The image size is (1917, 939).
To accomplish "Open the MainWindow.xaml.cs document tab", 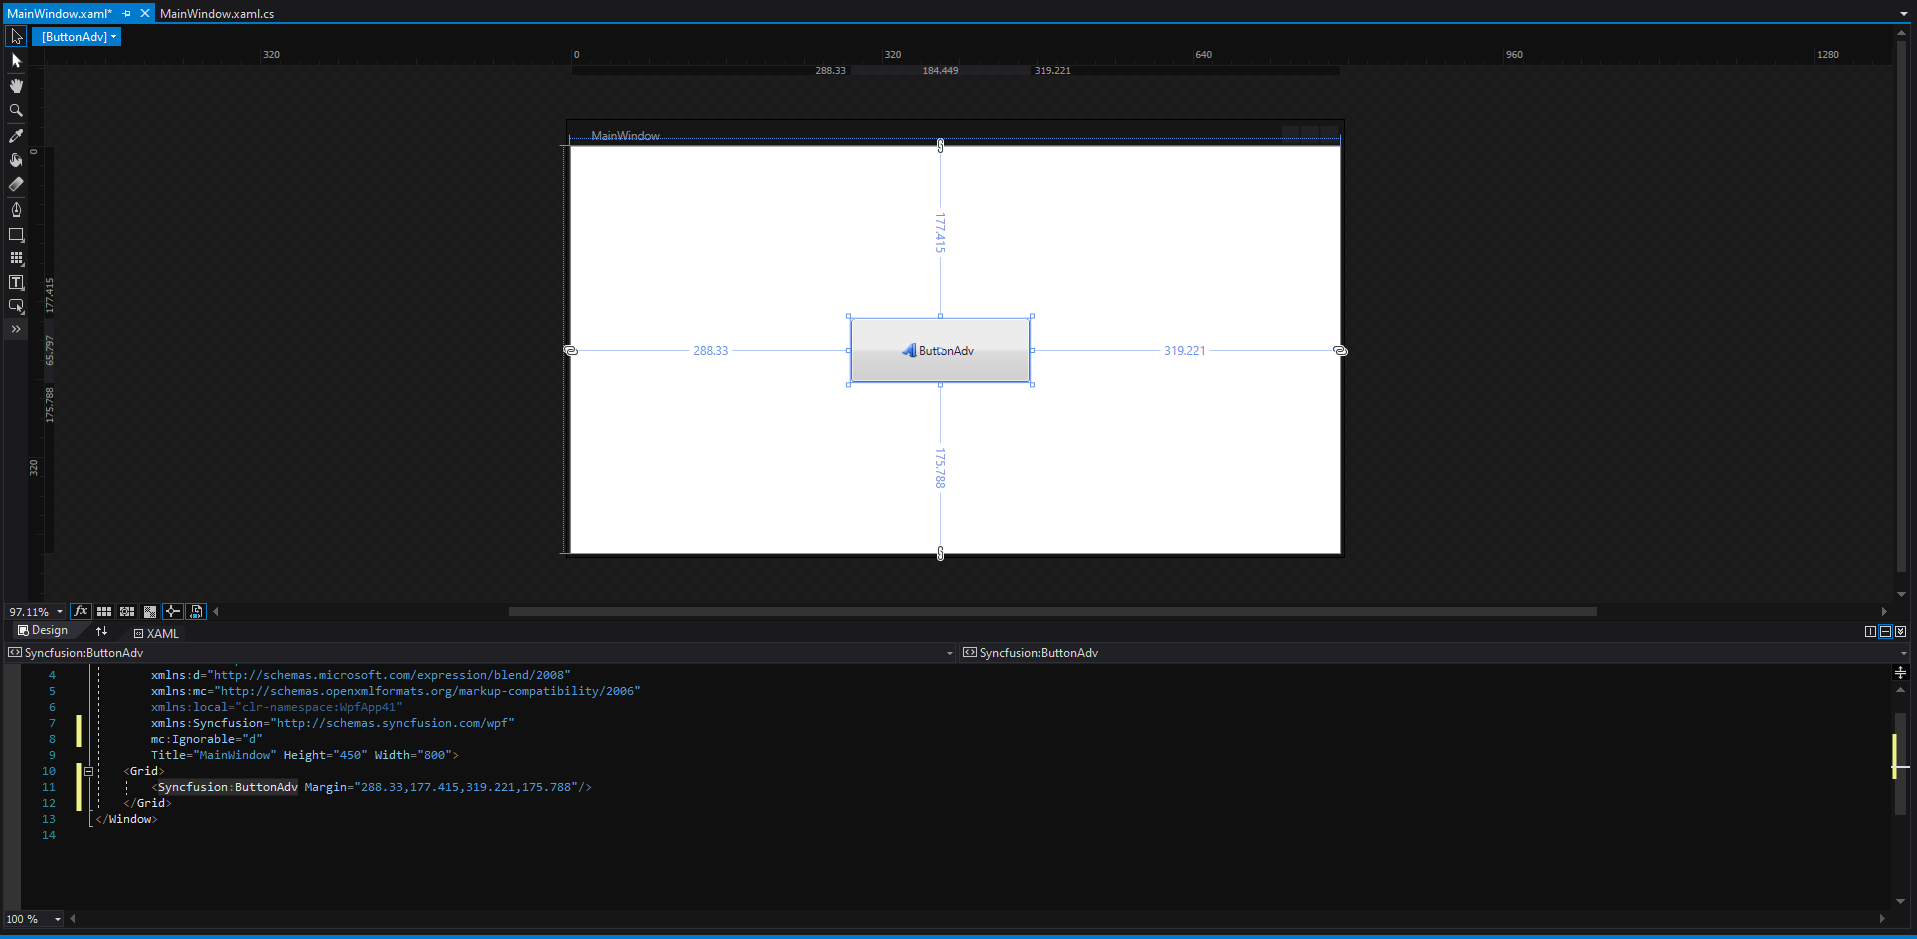I will click(217, 14).
